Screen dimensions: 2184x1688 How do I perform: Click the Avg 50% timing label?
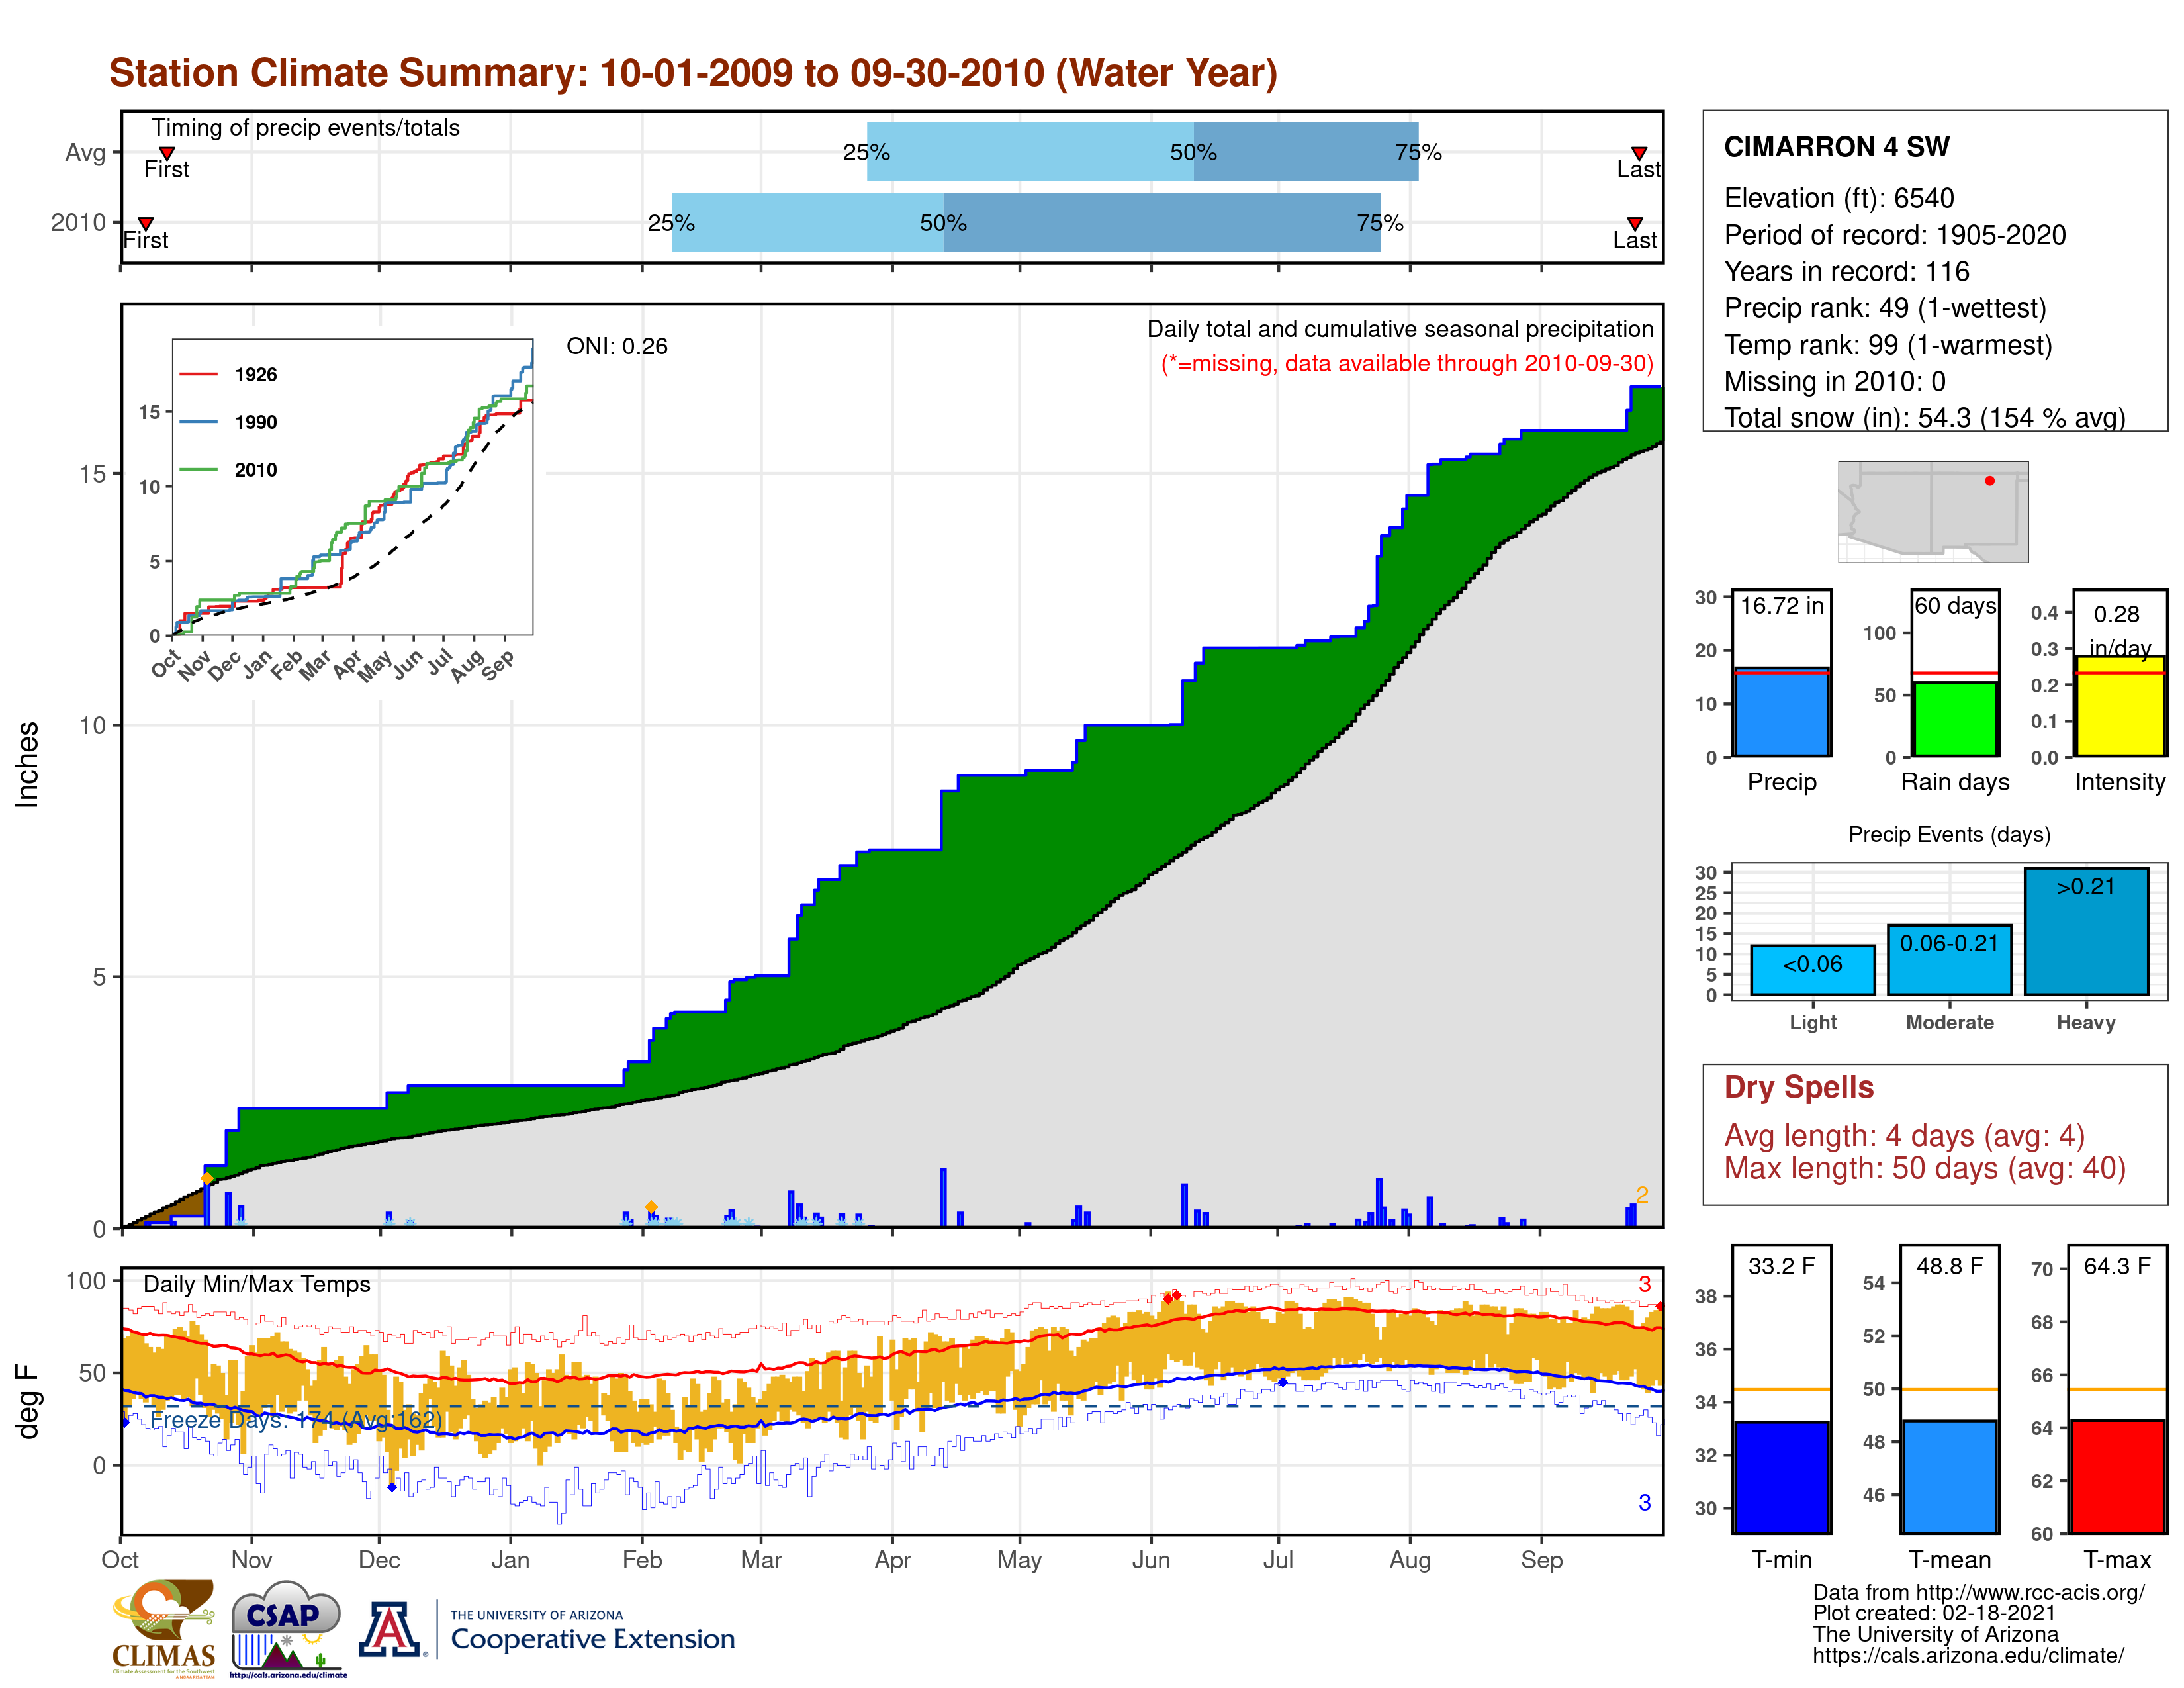coord(1193,152)
